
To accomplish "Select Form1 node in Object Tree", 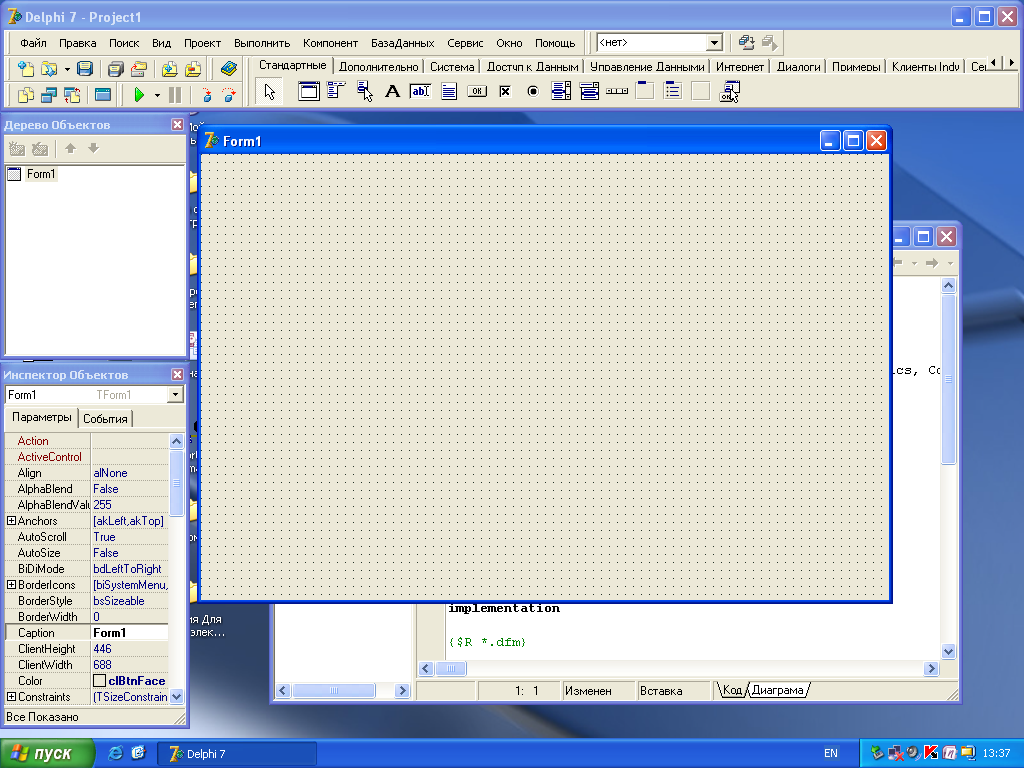I will [40, 174].
